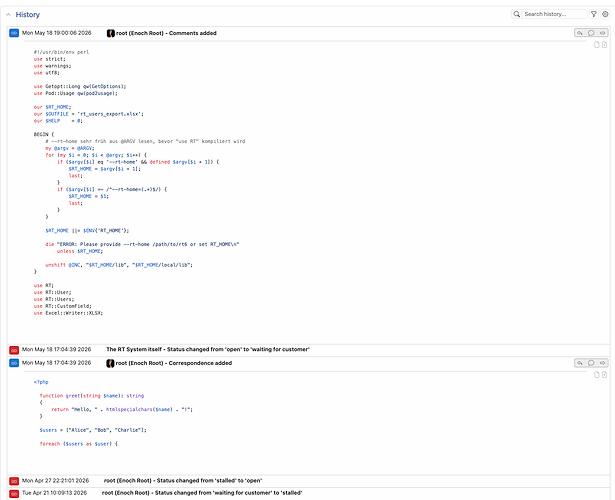Click the '$users = ["Alice", "Bob", "Charlie"]' line
The image size is (615, 500).
[93, 430]
